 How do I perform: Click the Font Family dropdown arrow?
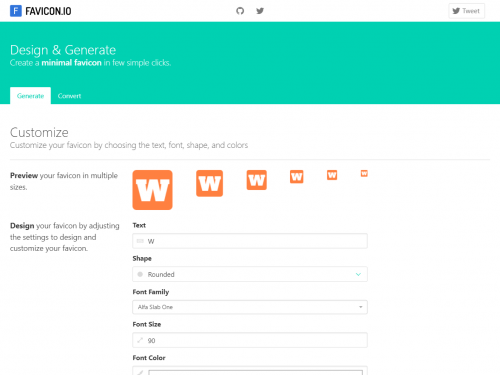coord(361,307)
